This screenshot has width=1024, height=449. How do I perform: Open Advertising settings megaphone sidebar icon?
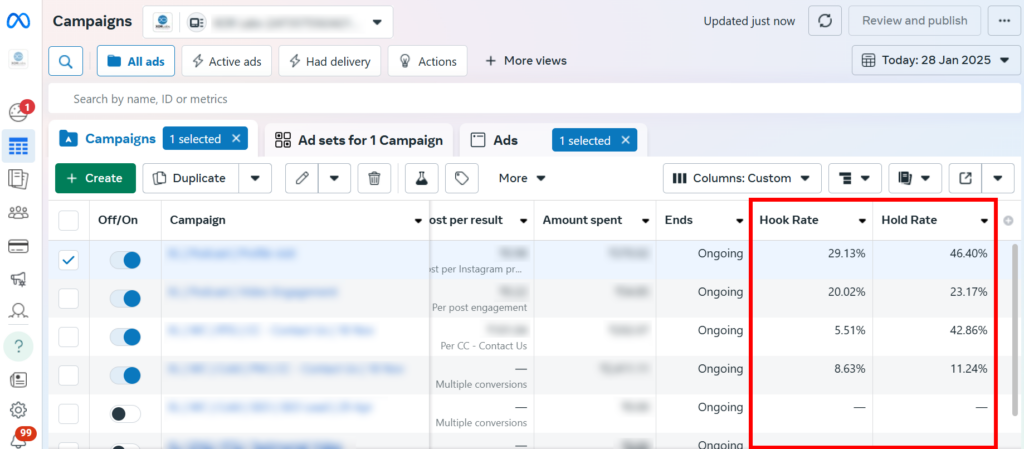click(x=18, y=279)
